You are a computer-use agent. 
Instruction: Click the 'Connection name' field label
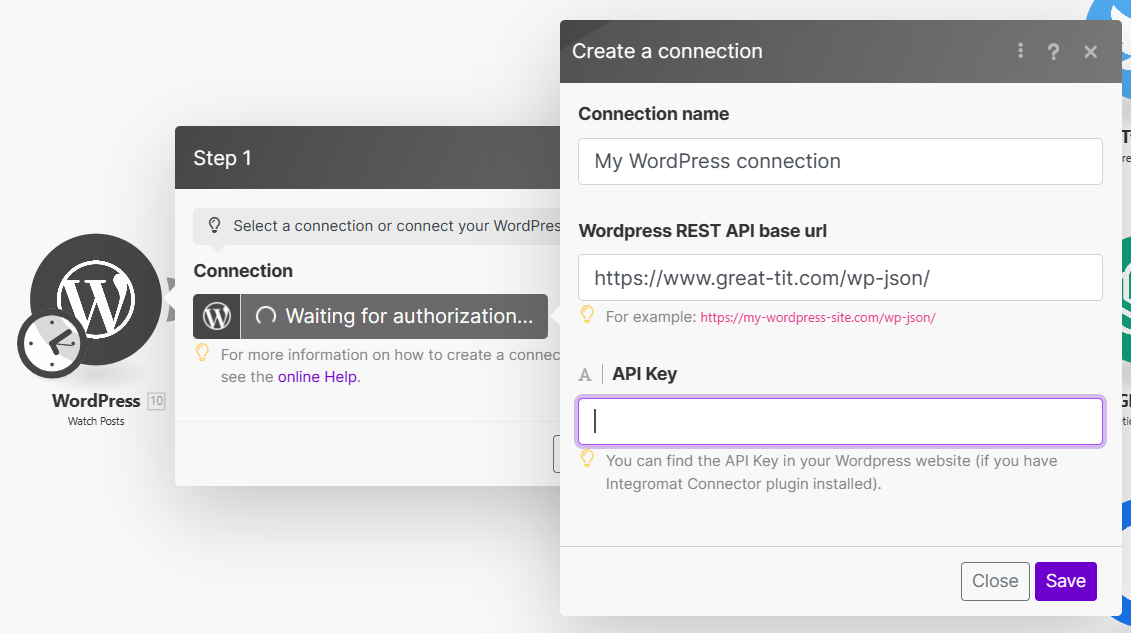tap(653, 114)
